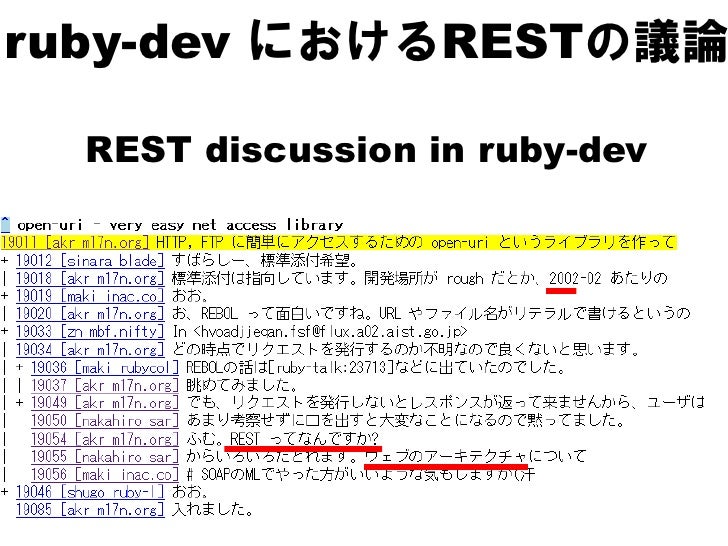Click the text '入れました。' on row 19085
The width and height of the screenshot is (728, 546).
(213, 510)
